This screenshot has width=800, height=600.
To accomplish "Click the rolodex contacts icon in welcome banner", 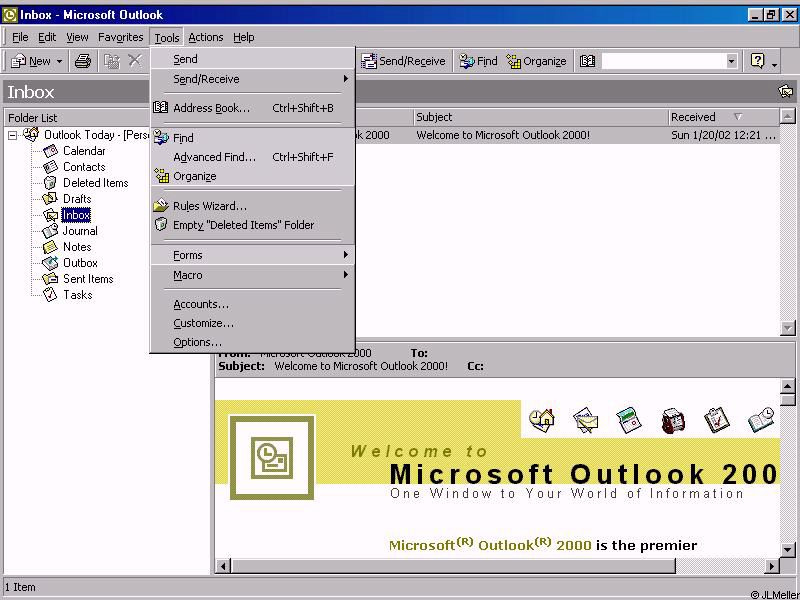I will (x=673, y=421).
